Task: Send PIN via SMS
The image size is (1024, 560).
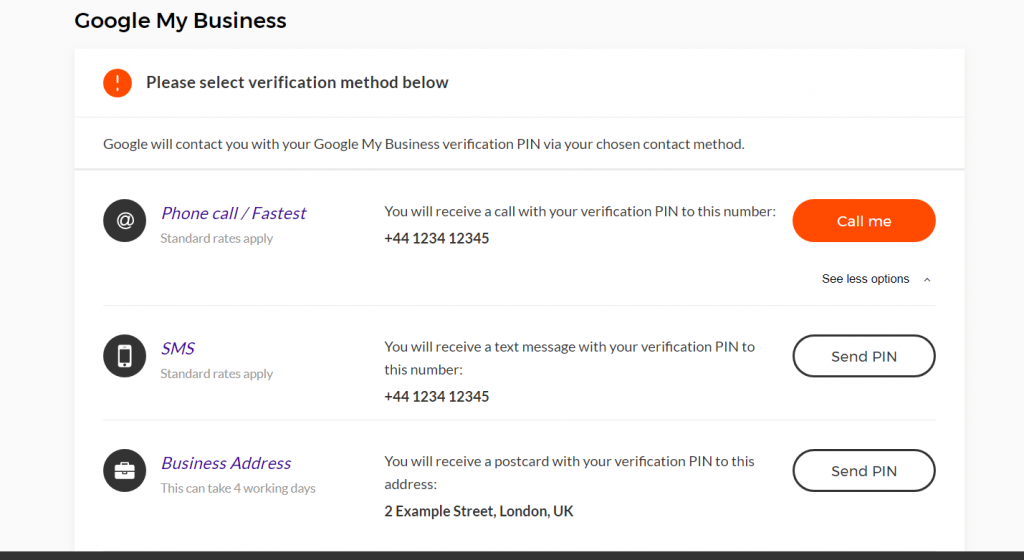Action: [864, 356]
